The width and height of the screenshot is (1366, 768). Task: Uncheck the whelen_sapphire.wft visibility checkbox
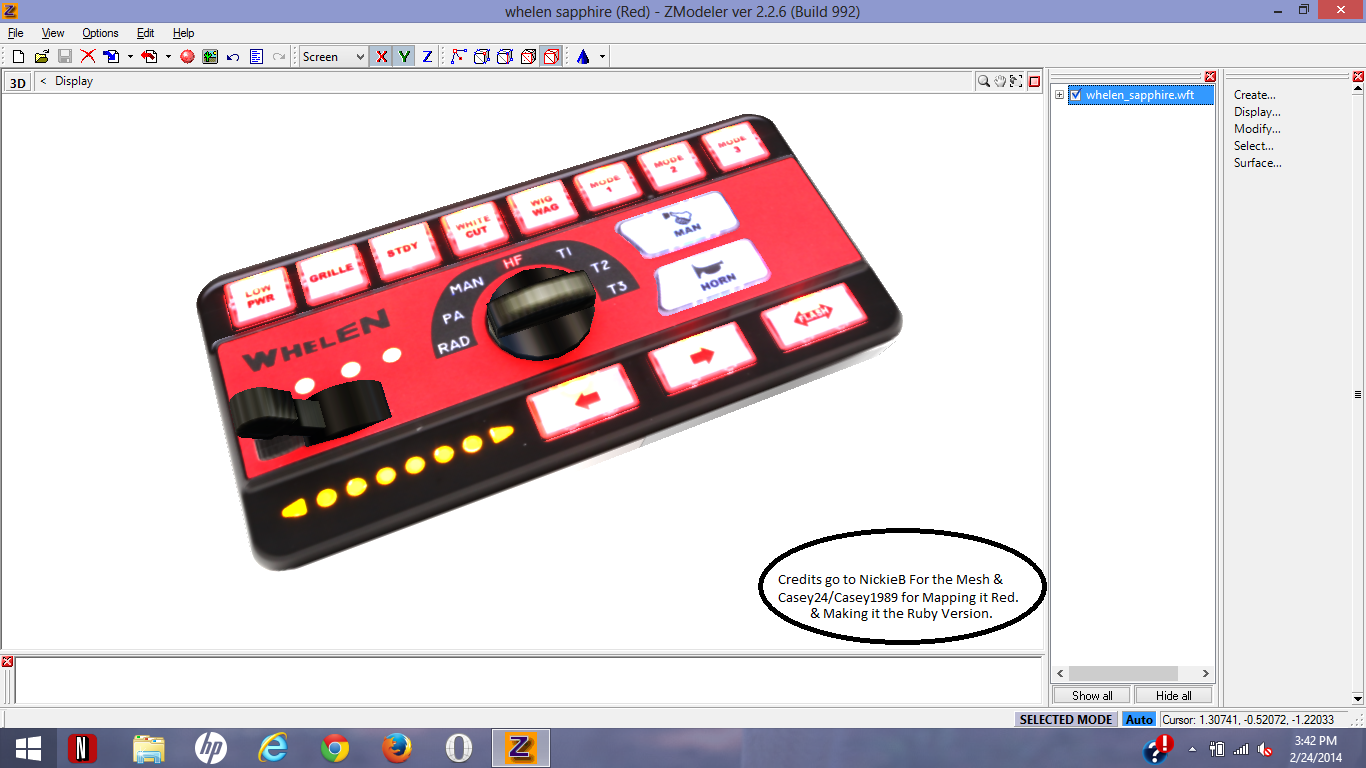(x=1076, y=95)
